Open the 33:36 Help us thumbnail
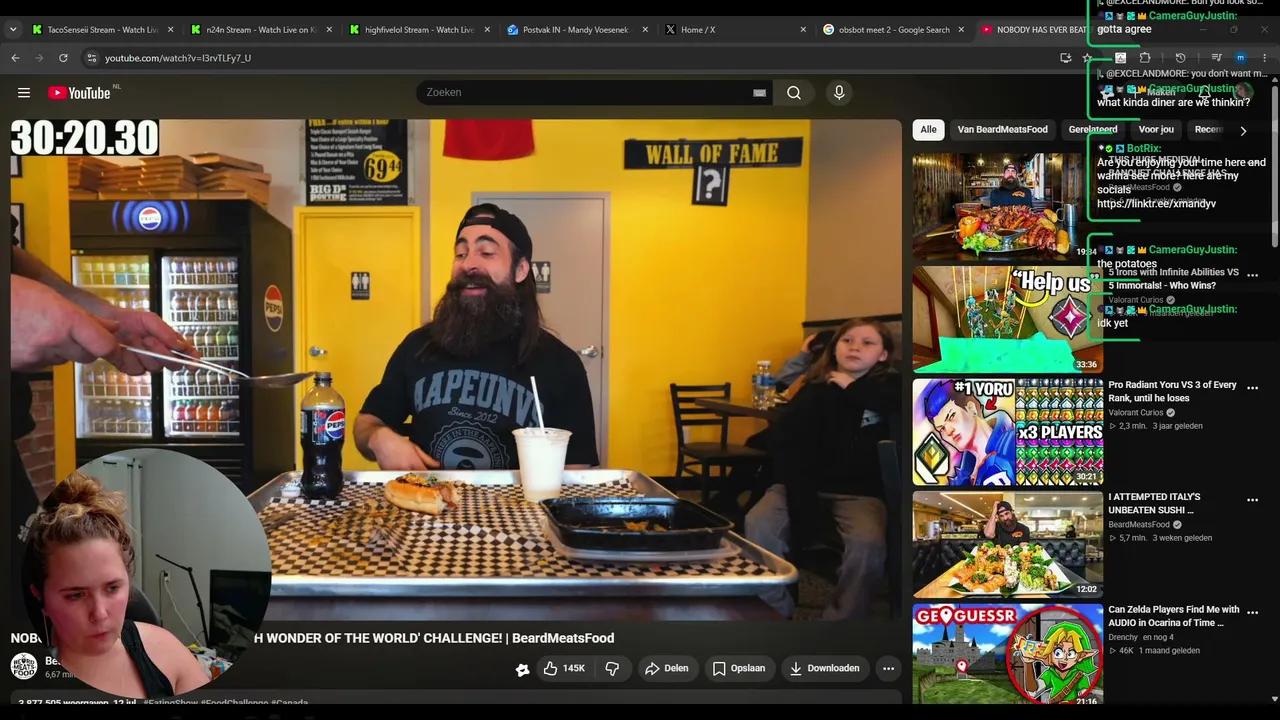The width and height of the screenshot is (1280, 720). 1007,319
